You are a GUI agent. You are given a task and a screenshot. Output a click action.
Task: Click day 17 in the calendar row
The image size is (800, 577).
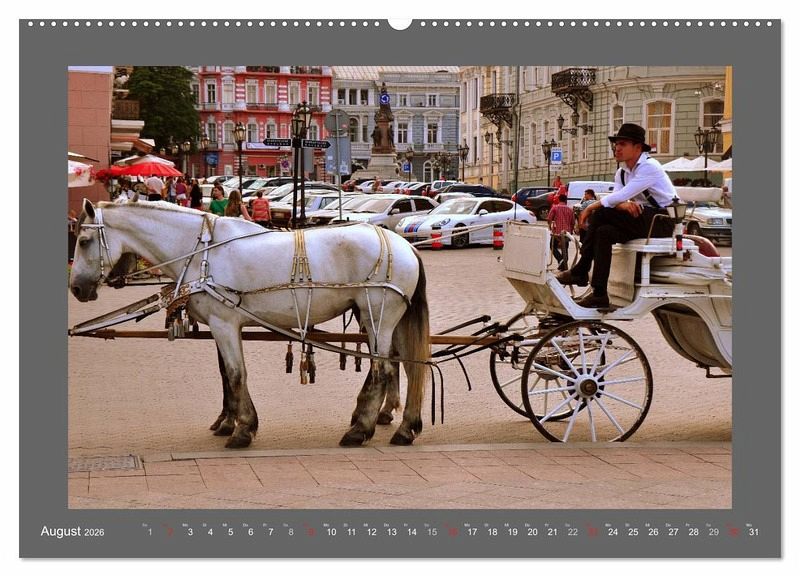coord(471,532)
